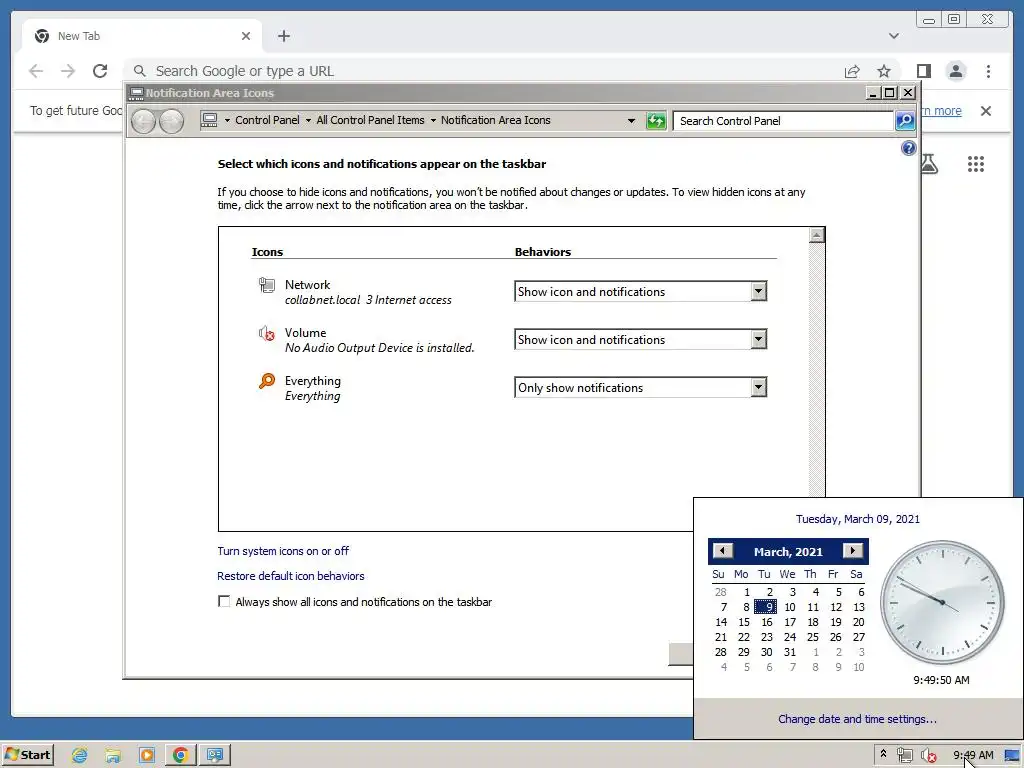Image resolution: width=1024 pixels, height=768 pixels.
Task: Click Show desktop tray button
Action: 1012,756
